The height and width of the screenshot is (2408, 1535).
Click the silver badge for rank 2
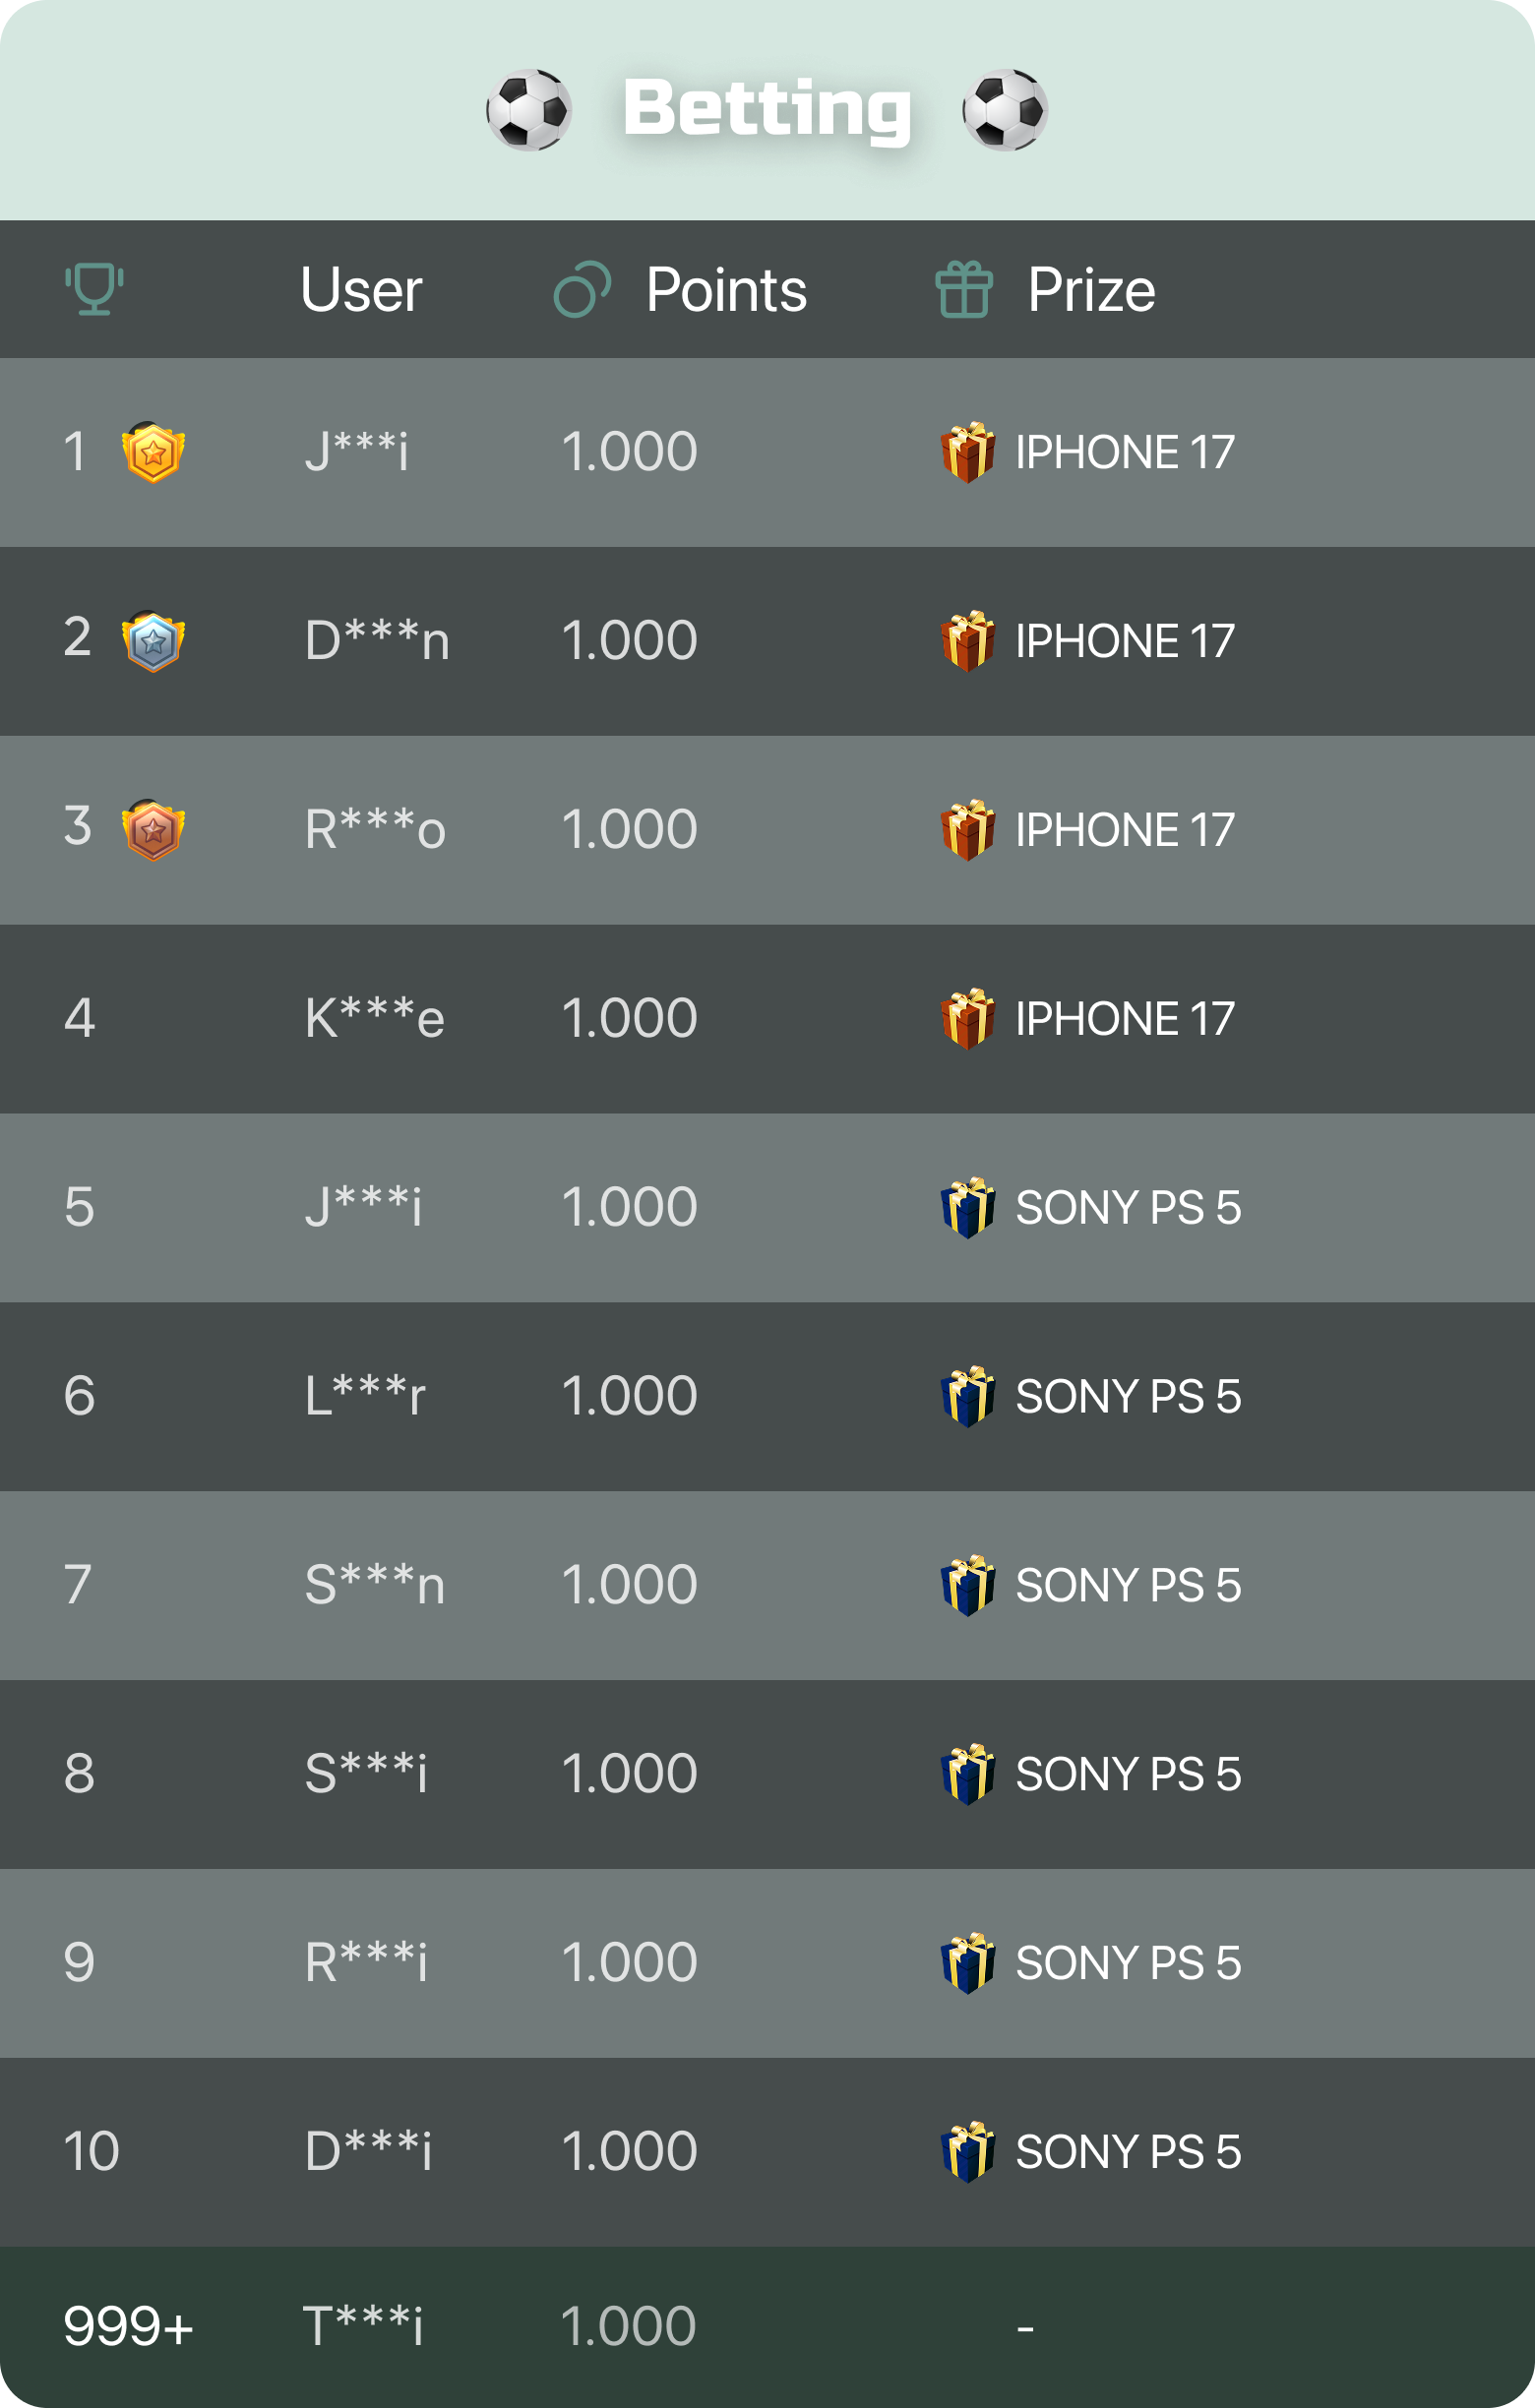153,642
